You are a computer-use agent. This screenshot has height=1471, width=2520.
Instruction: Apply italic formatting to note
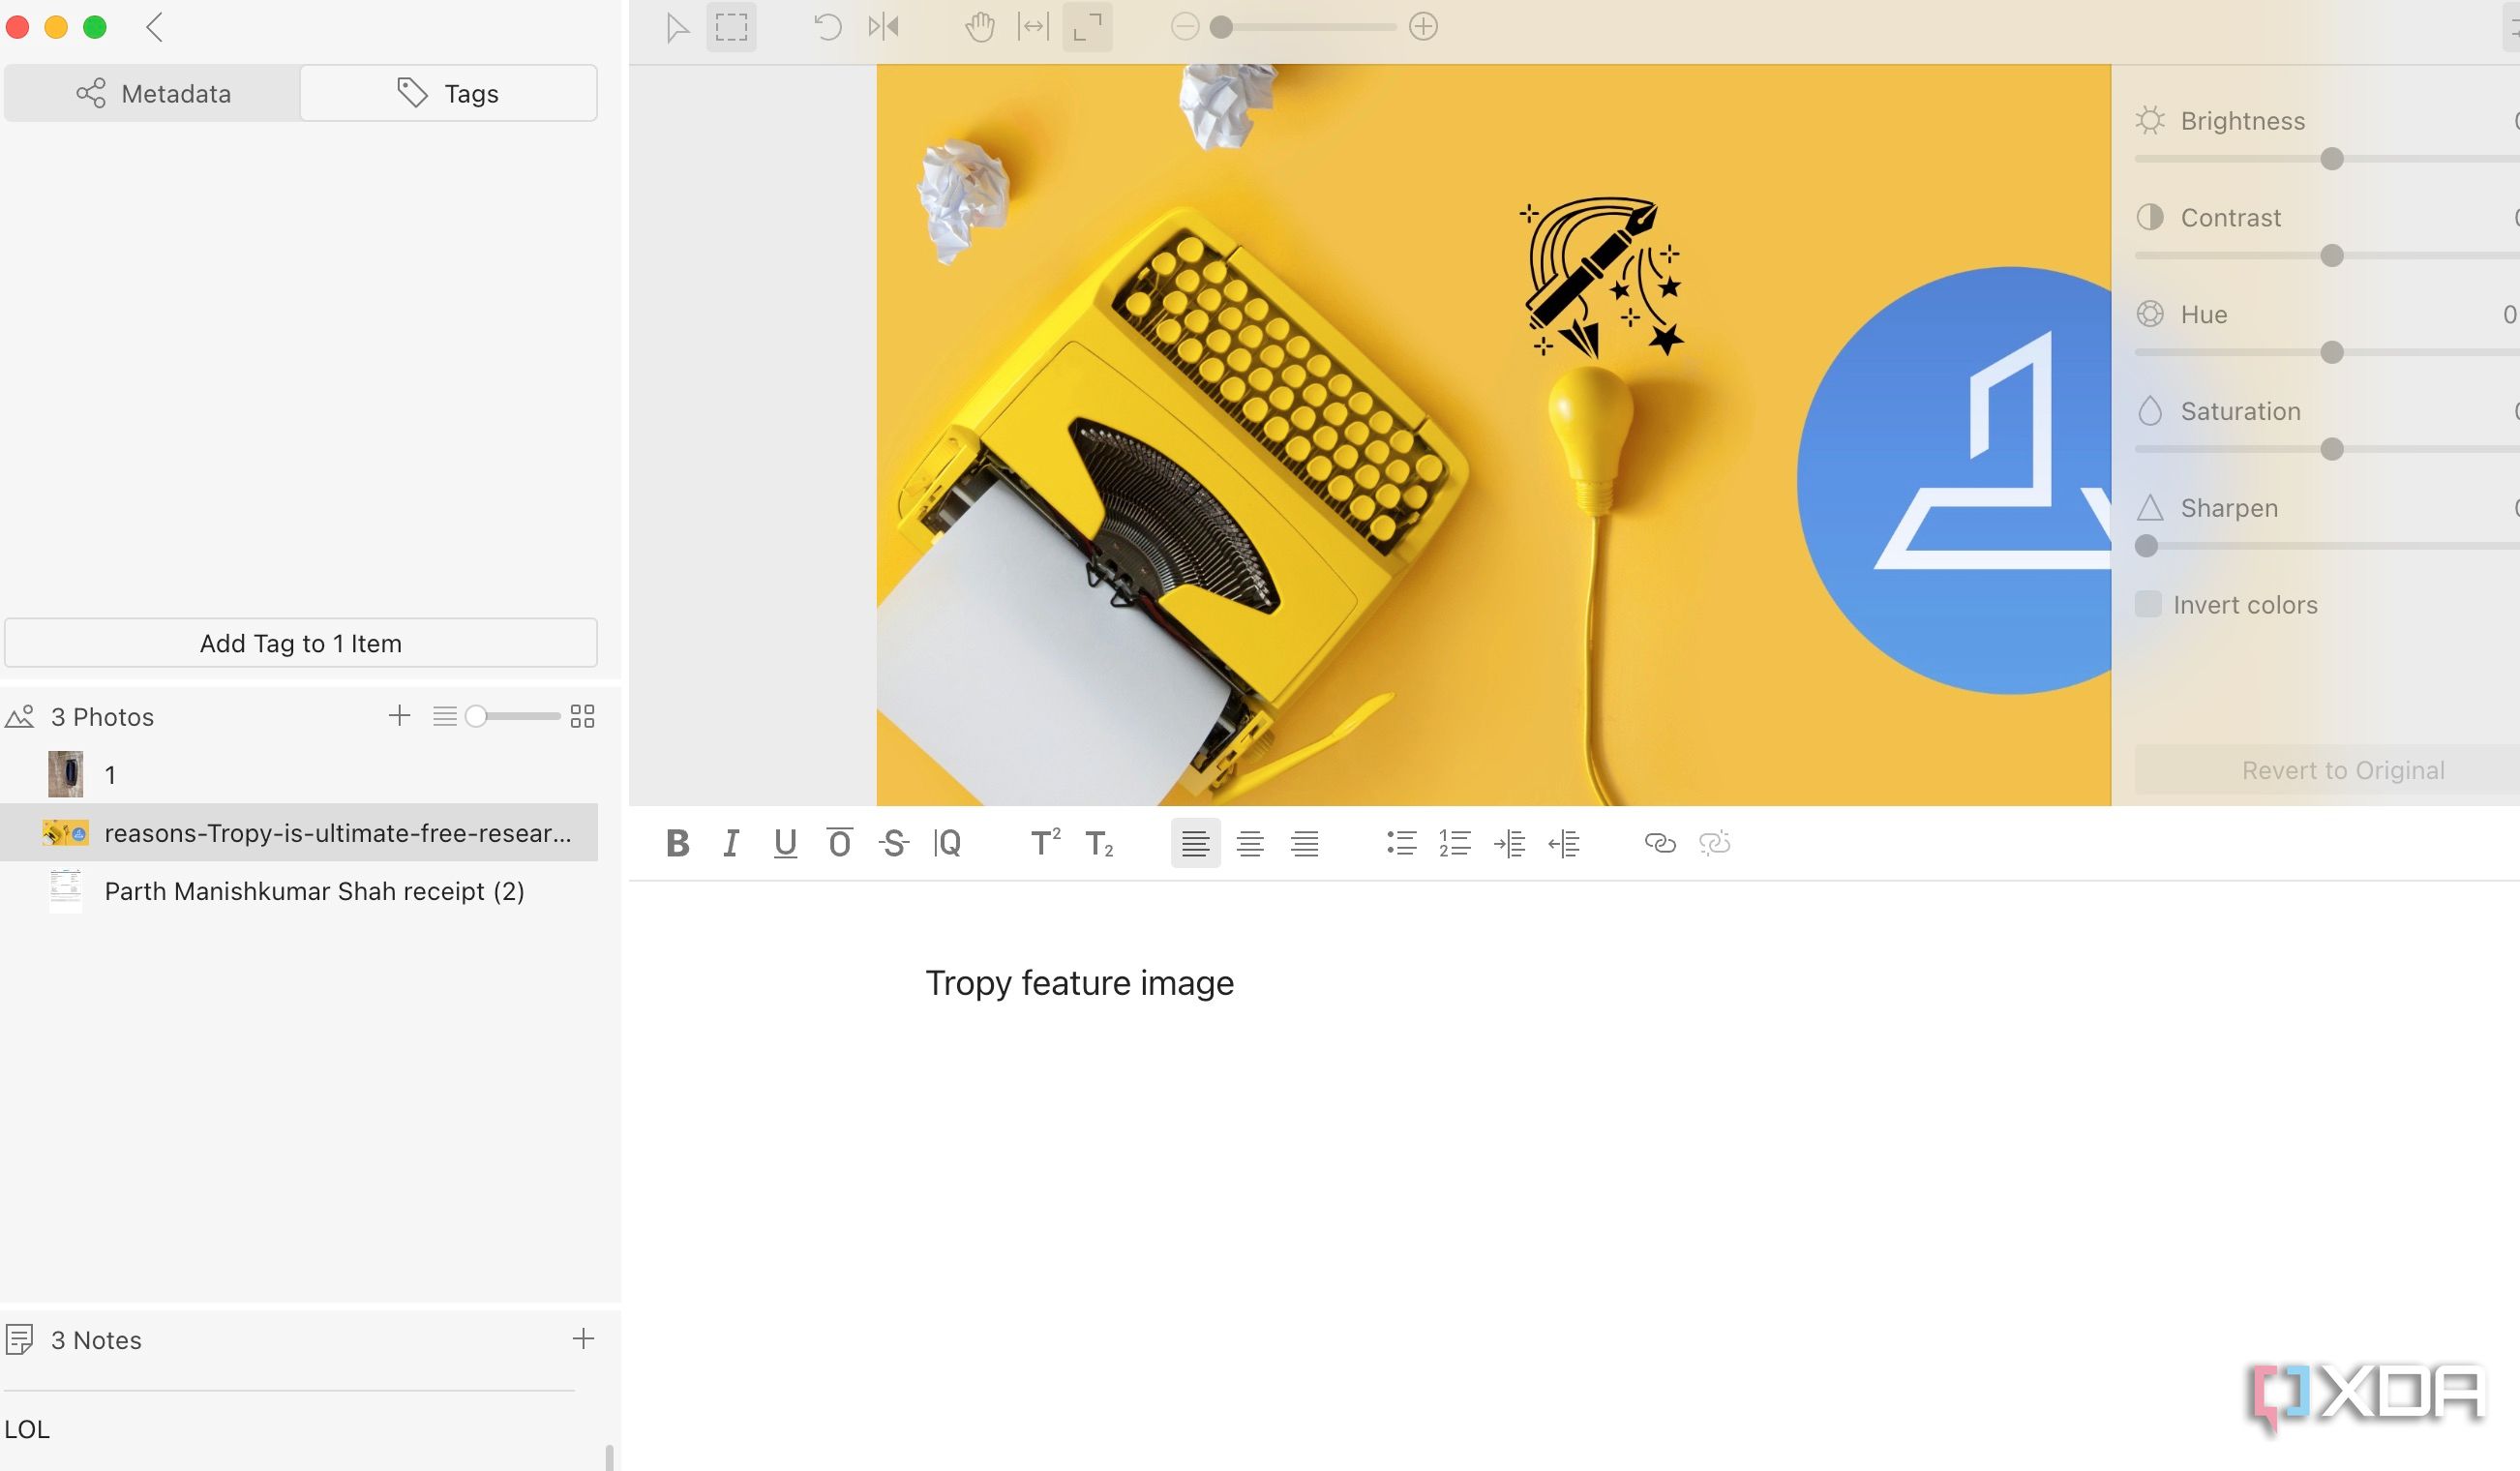(x=731, y=843)
